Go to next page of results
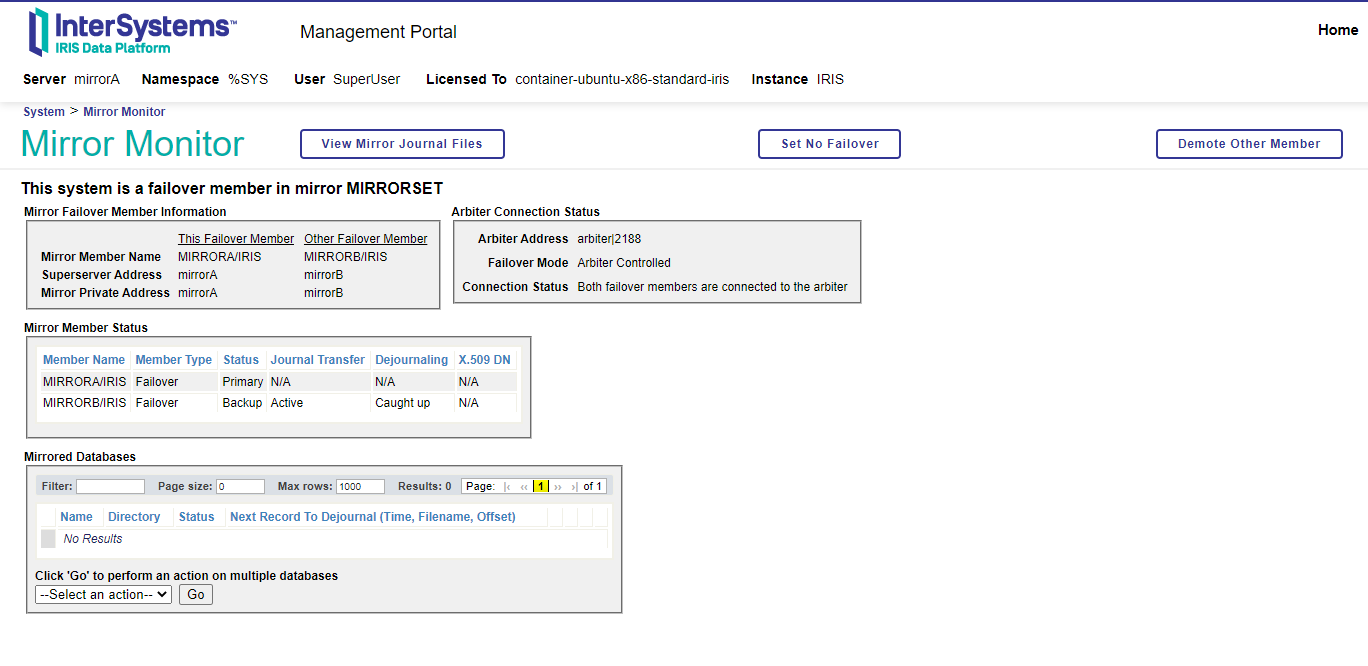Screen dimensions: 1368x666 pos(558,487)
